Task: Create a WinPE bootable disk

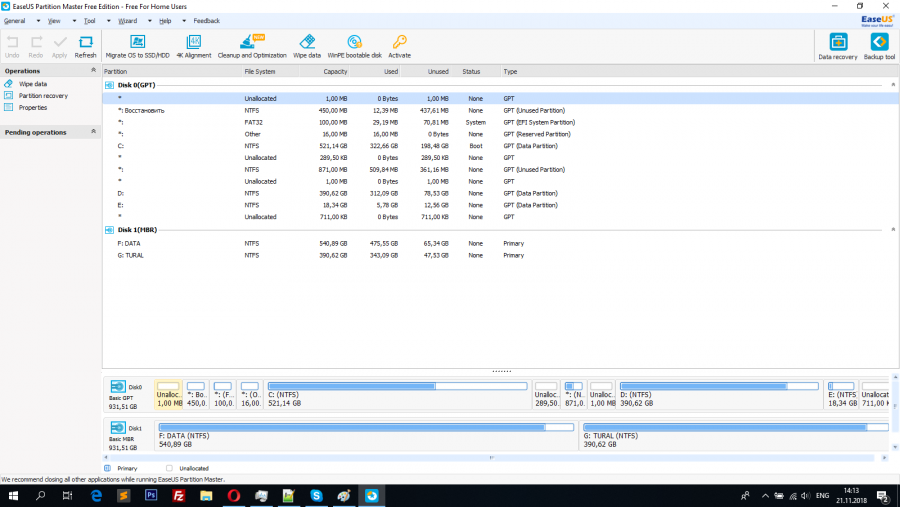Action: coord(355,47)
